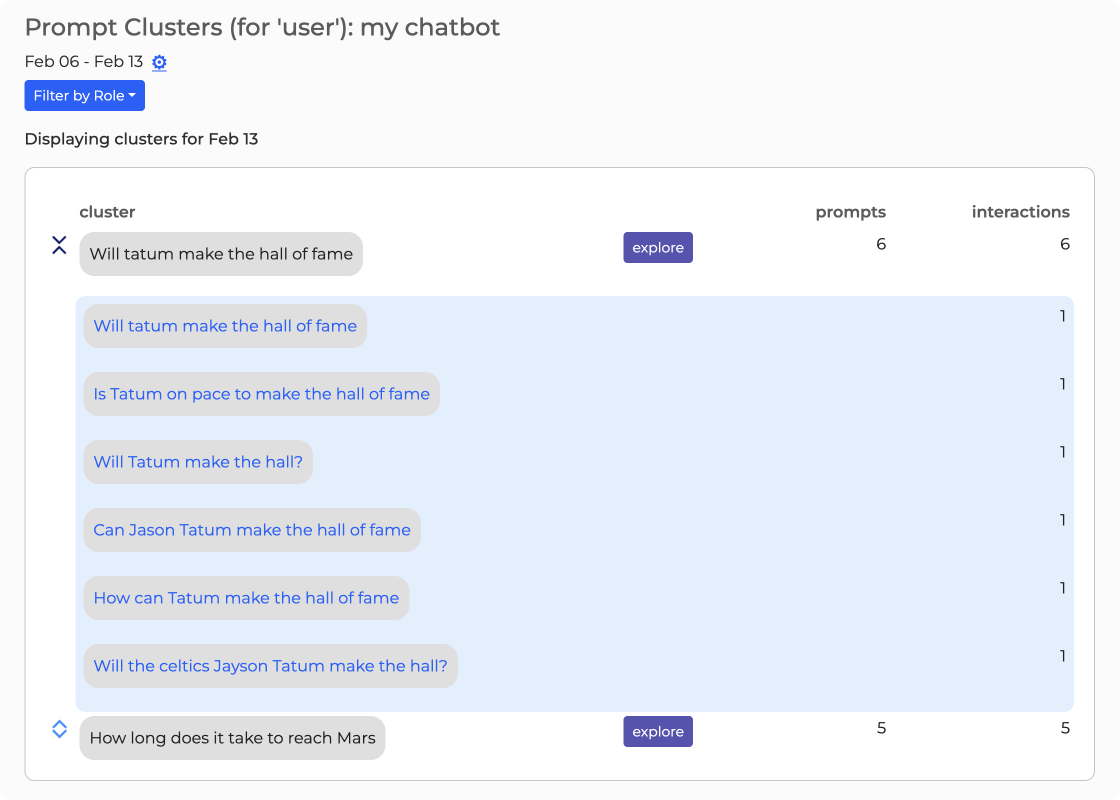Click the Tatum cluster title bubble
This screenshot has width=1120, height=800.
click(x=221, y=254)
